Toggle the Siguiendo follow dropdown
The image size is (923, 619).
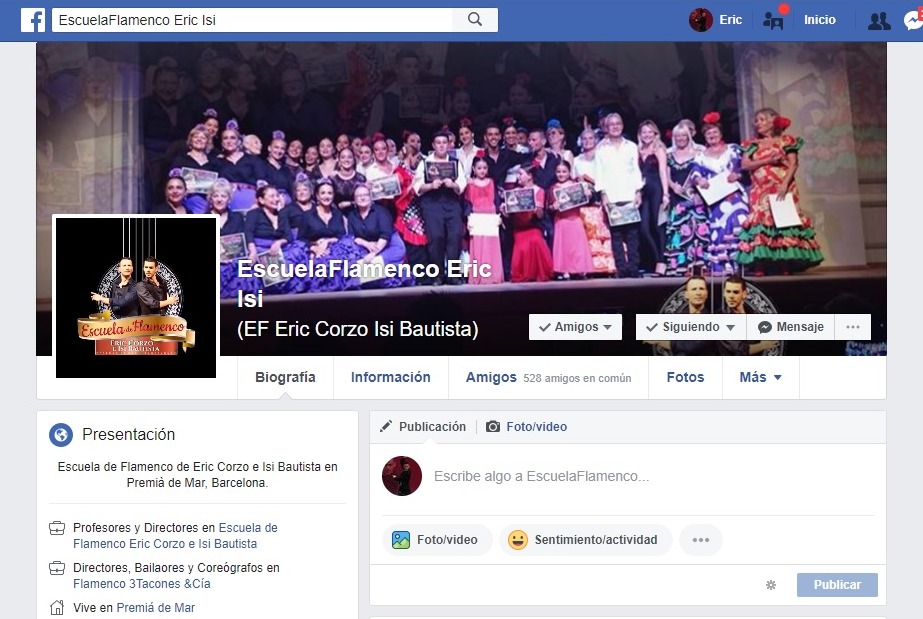click(x=690, y=327)
